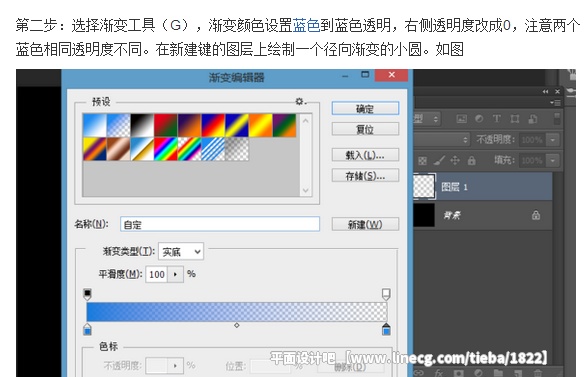Select the blue-to-white foreground gradient preset

[x=94, y=125]
